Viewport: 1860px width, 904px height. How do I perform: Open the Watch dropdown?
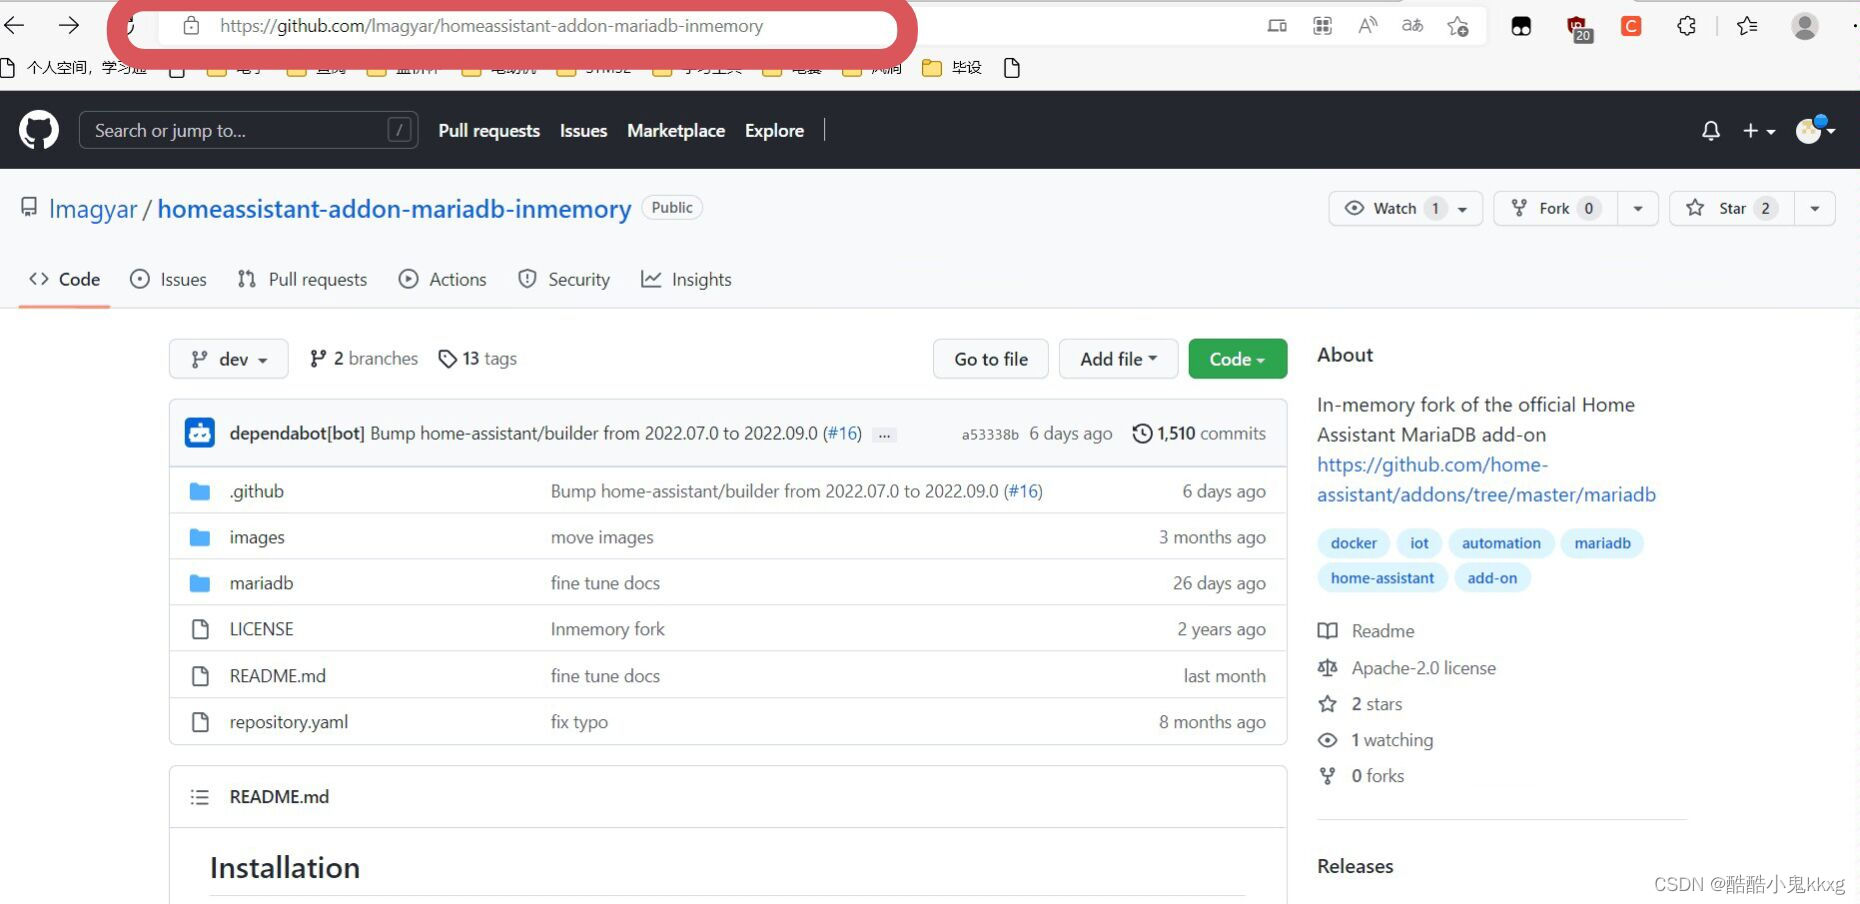[1405, 208]
